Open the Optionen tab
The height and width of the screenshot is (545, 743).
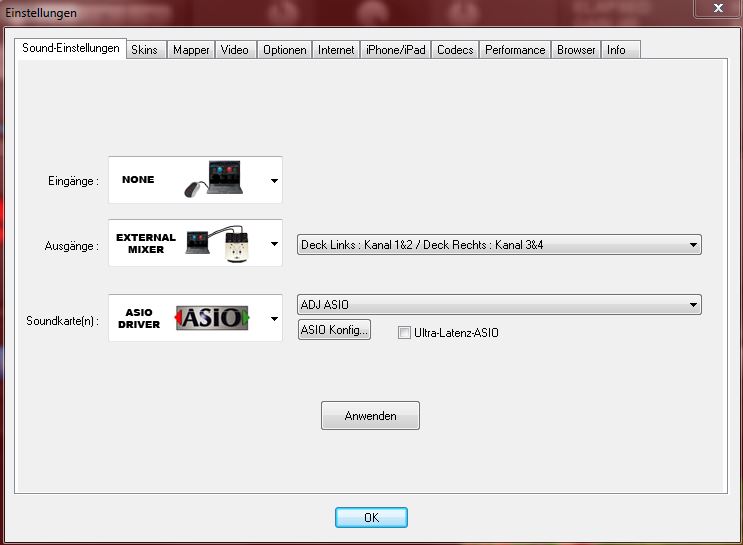(284, 50)
